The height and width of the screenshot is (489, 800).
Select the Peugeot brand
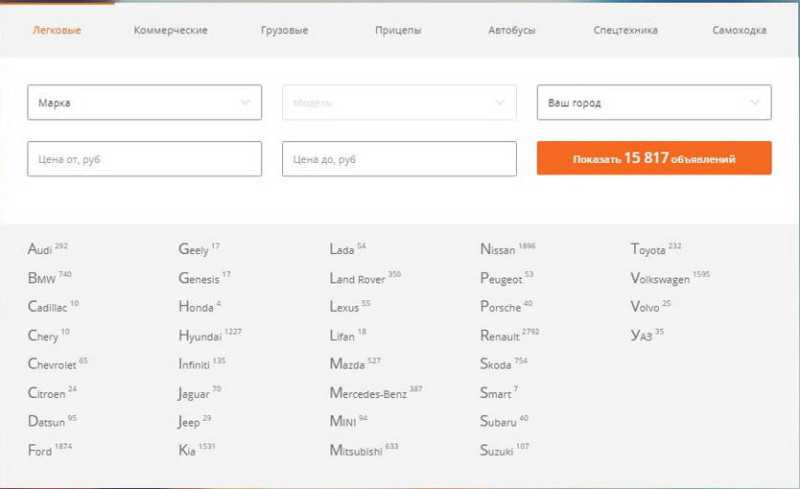[501, 279]
